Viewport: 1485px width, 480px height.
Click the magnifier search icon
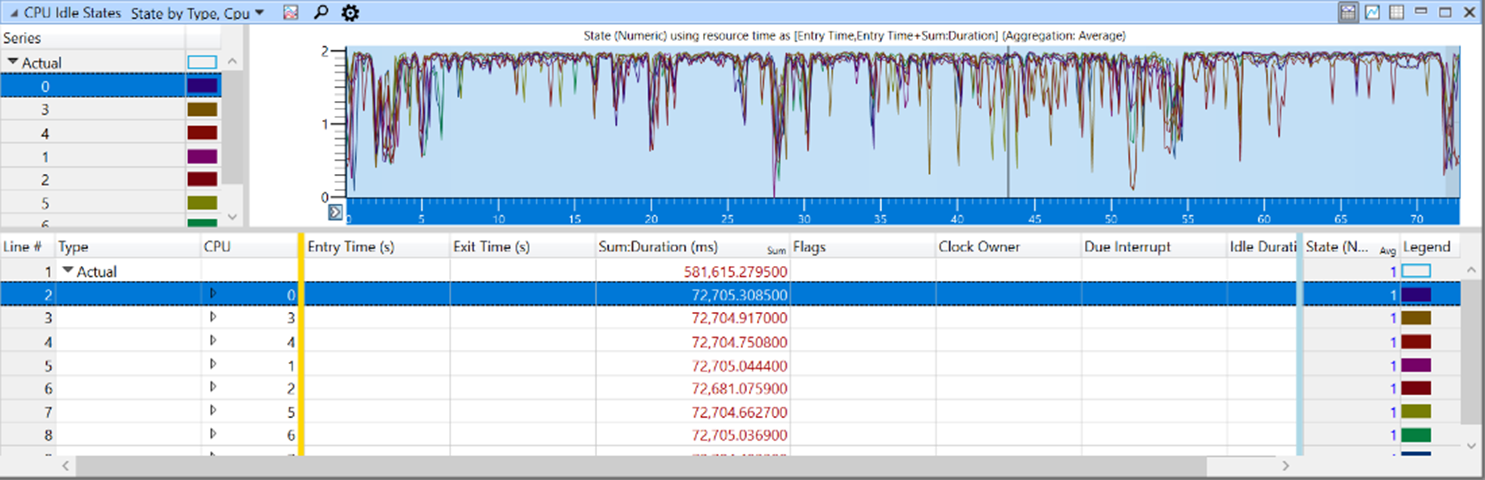(320, 13)
